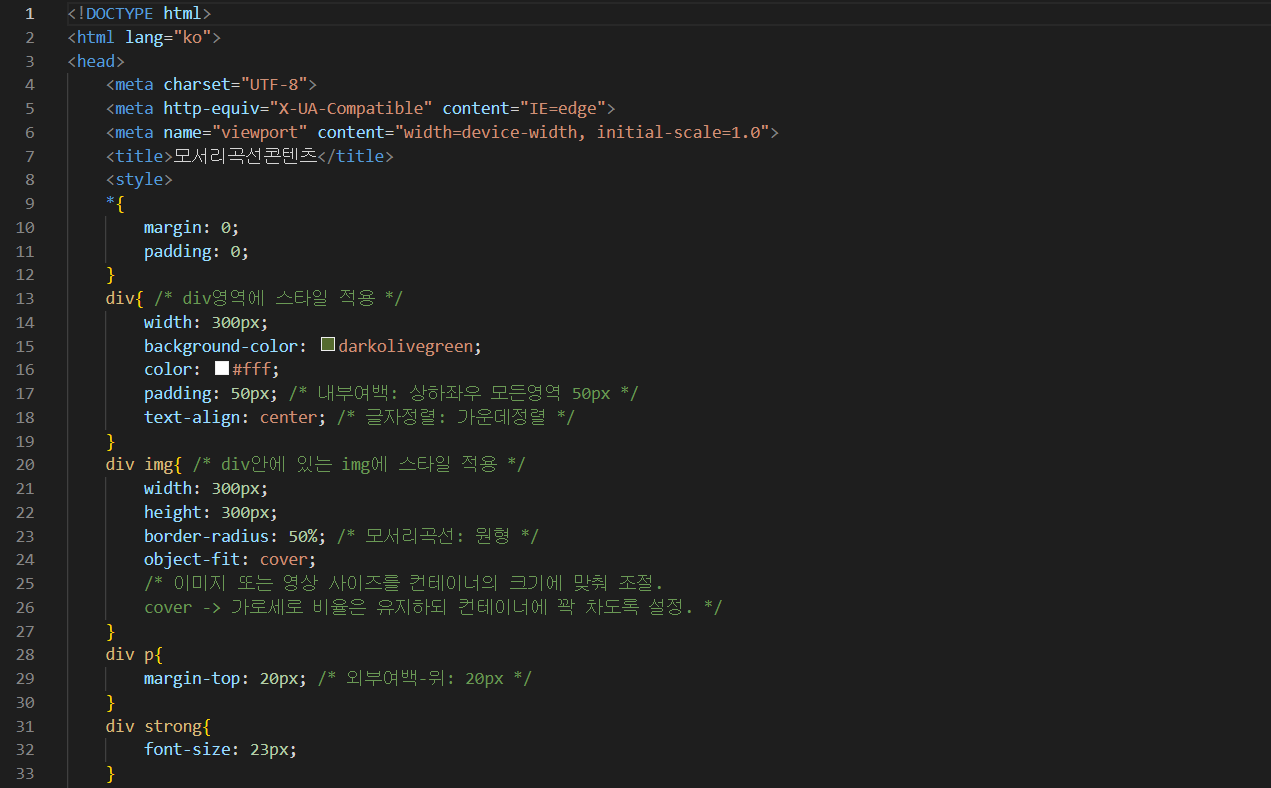1271x788 pixels.
Task: Click the darkolivegreen value text
Action: point(405,346)
